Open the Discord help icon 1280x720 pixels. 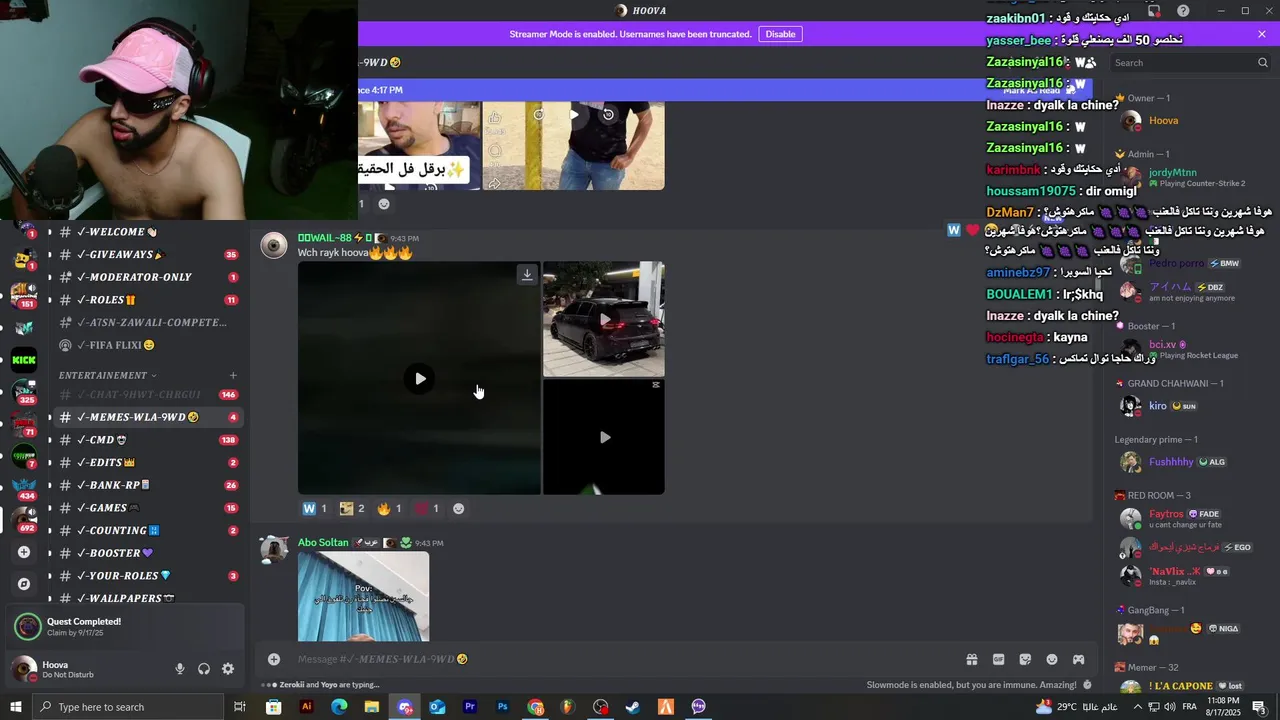click(x=1183, y=11)
